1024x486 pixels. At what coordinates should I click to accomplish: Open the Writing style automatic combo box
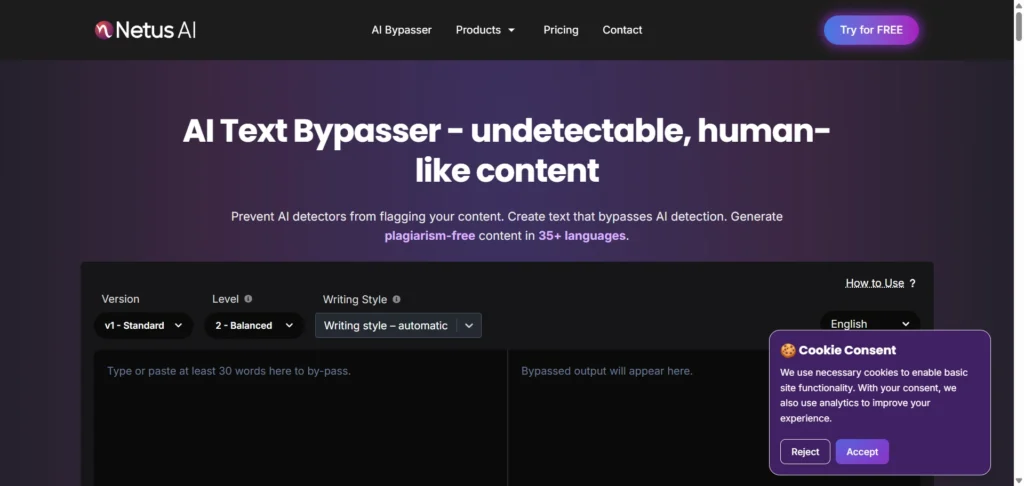click(398, 325)
